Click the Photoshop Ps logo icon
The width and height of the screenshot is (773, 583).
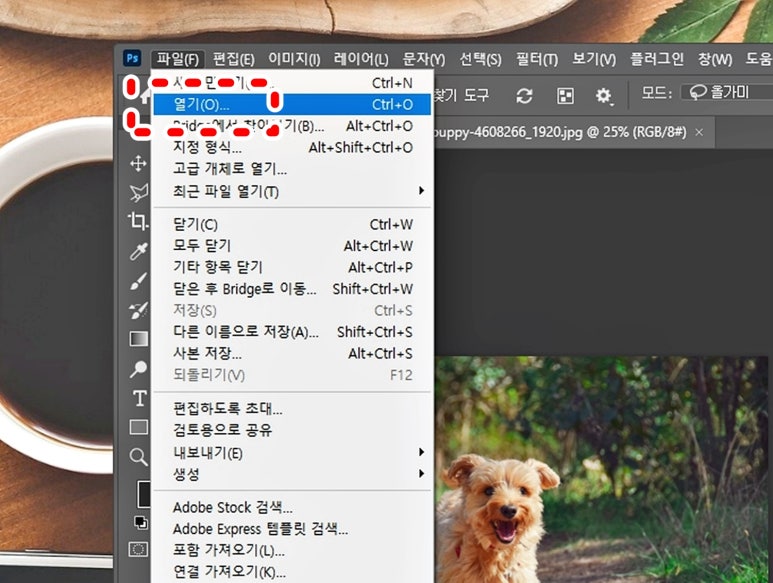[132, 58]
